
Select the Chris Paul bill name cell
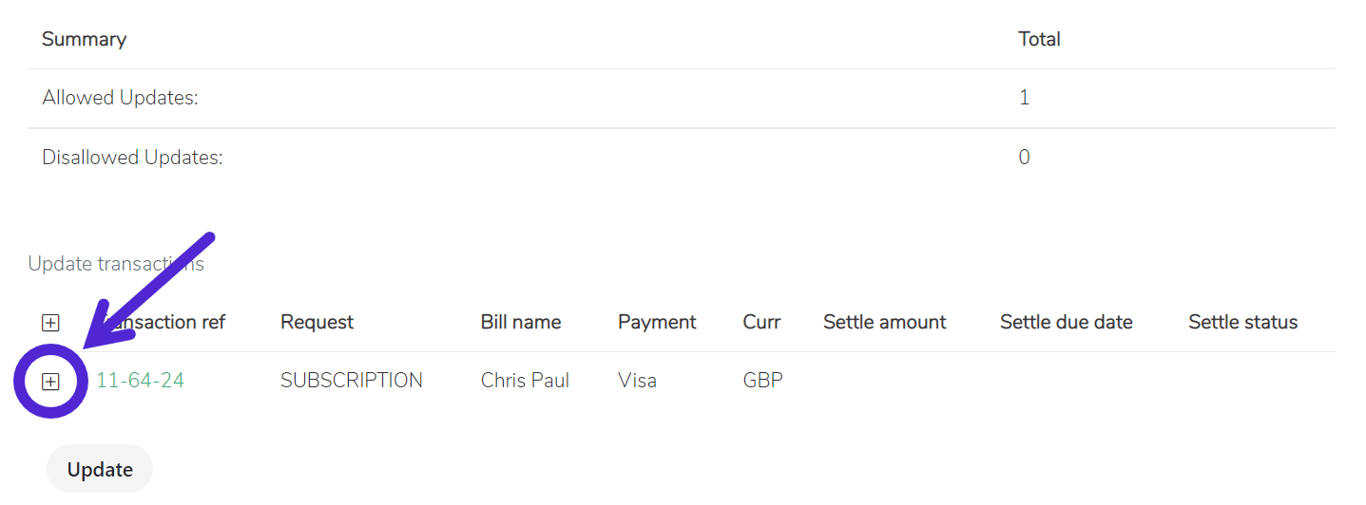[x=525, y=380]
